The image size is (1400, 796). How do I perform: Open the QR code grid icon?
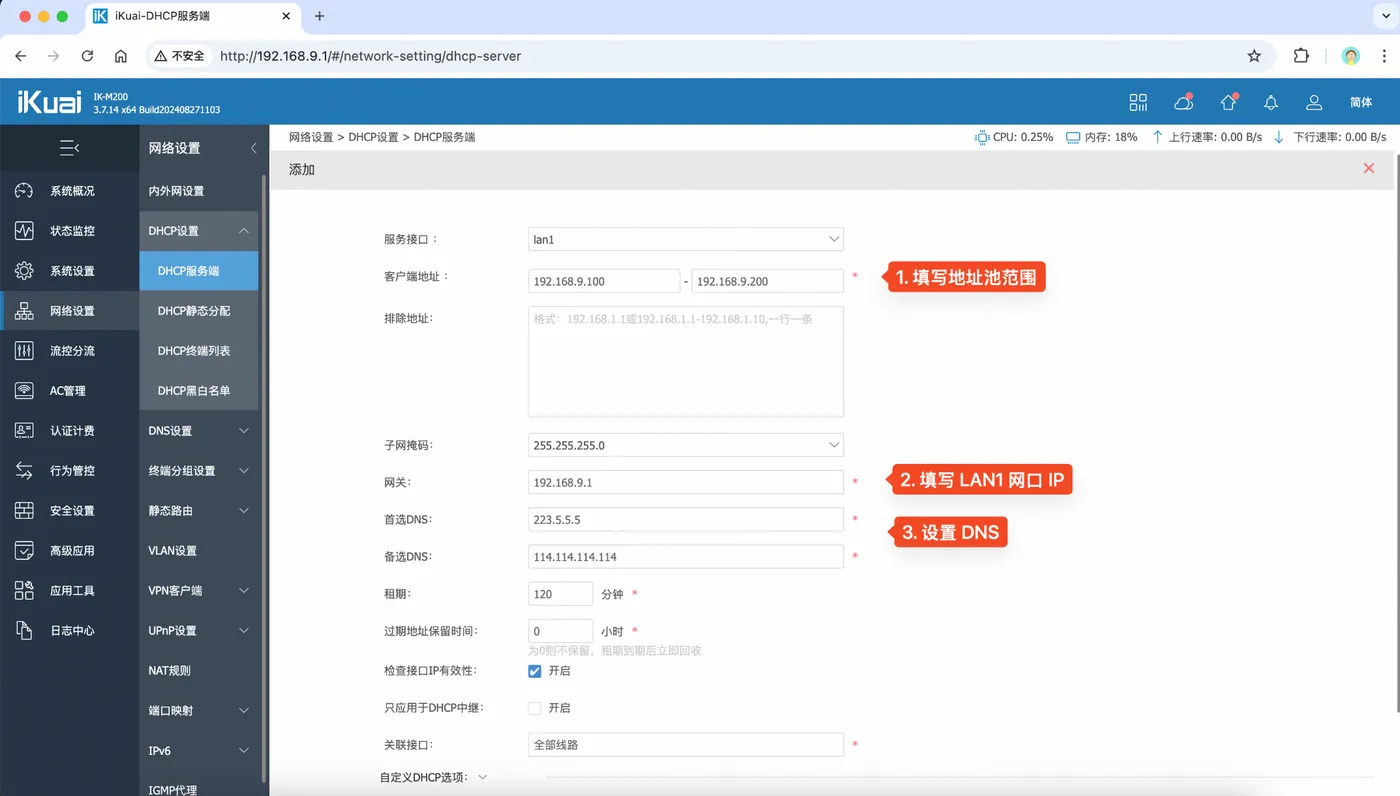point(1138,102)
